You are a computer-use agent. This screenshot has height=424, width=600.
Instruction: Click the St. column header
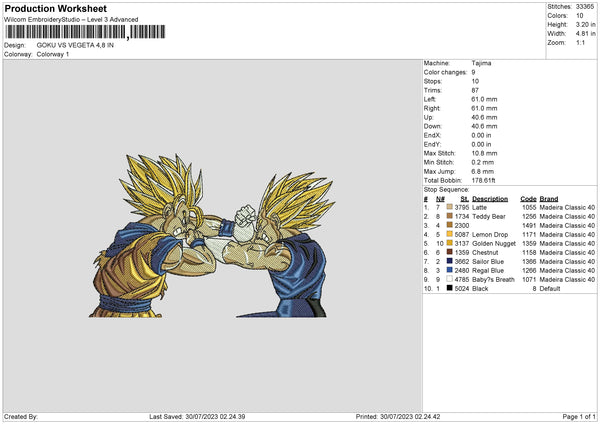[x=465, y=199]
